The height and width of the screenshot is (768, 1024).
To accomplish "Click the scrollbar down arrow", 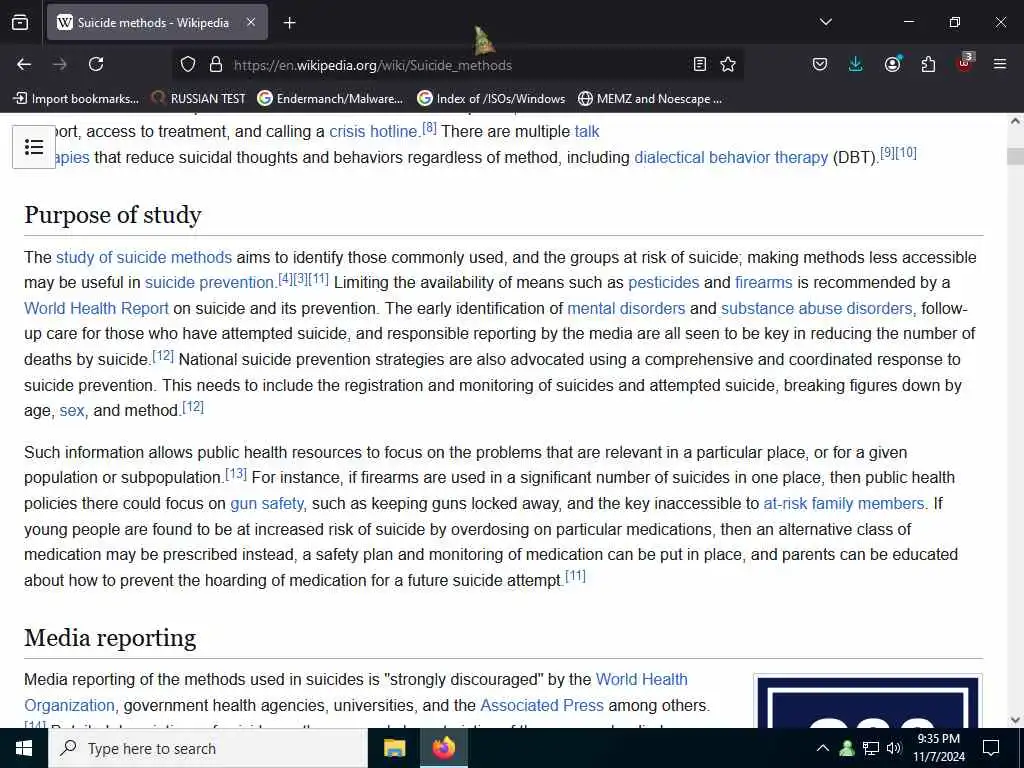I will coord(1015,720).
